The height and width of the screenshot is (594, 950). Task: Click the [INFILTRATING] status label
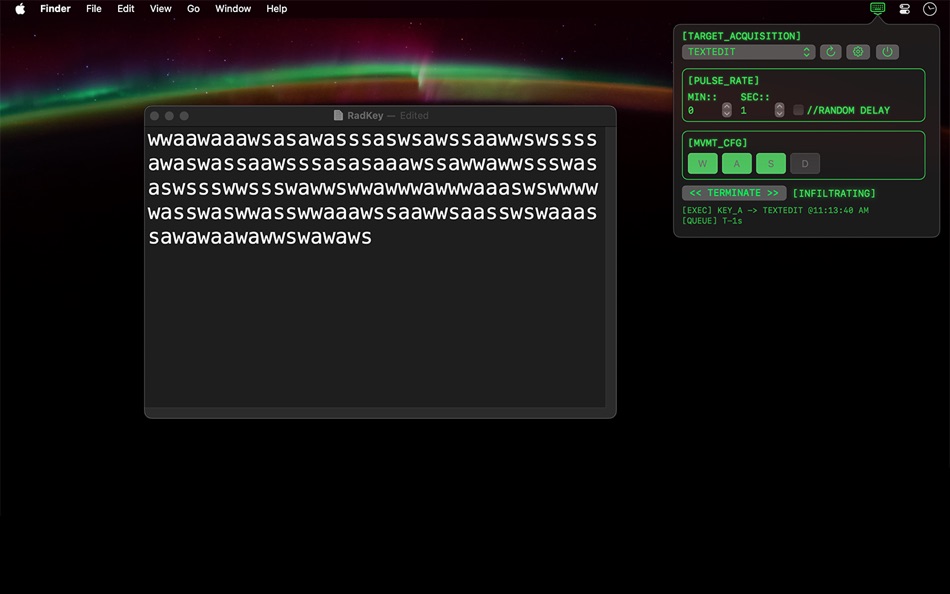pos(834,193)
